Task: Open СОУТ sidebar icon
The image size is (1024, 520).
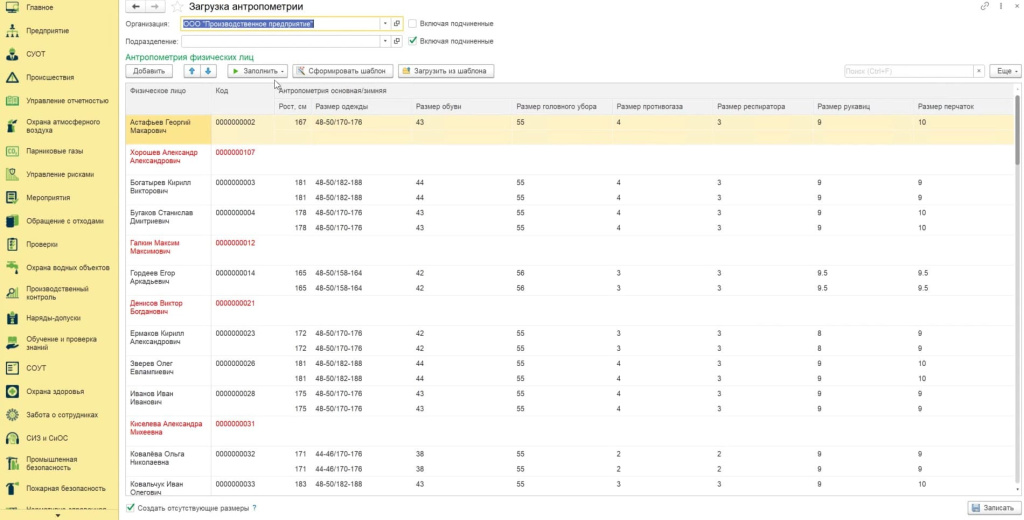Action: (x=12, y=368)
